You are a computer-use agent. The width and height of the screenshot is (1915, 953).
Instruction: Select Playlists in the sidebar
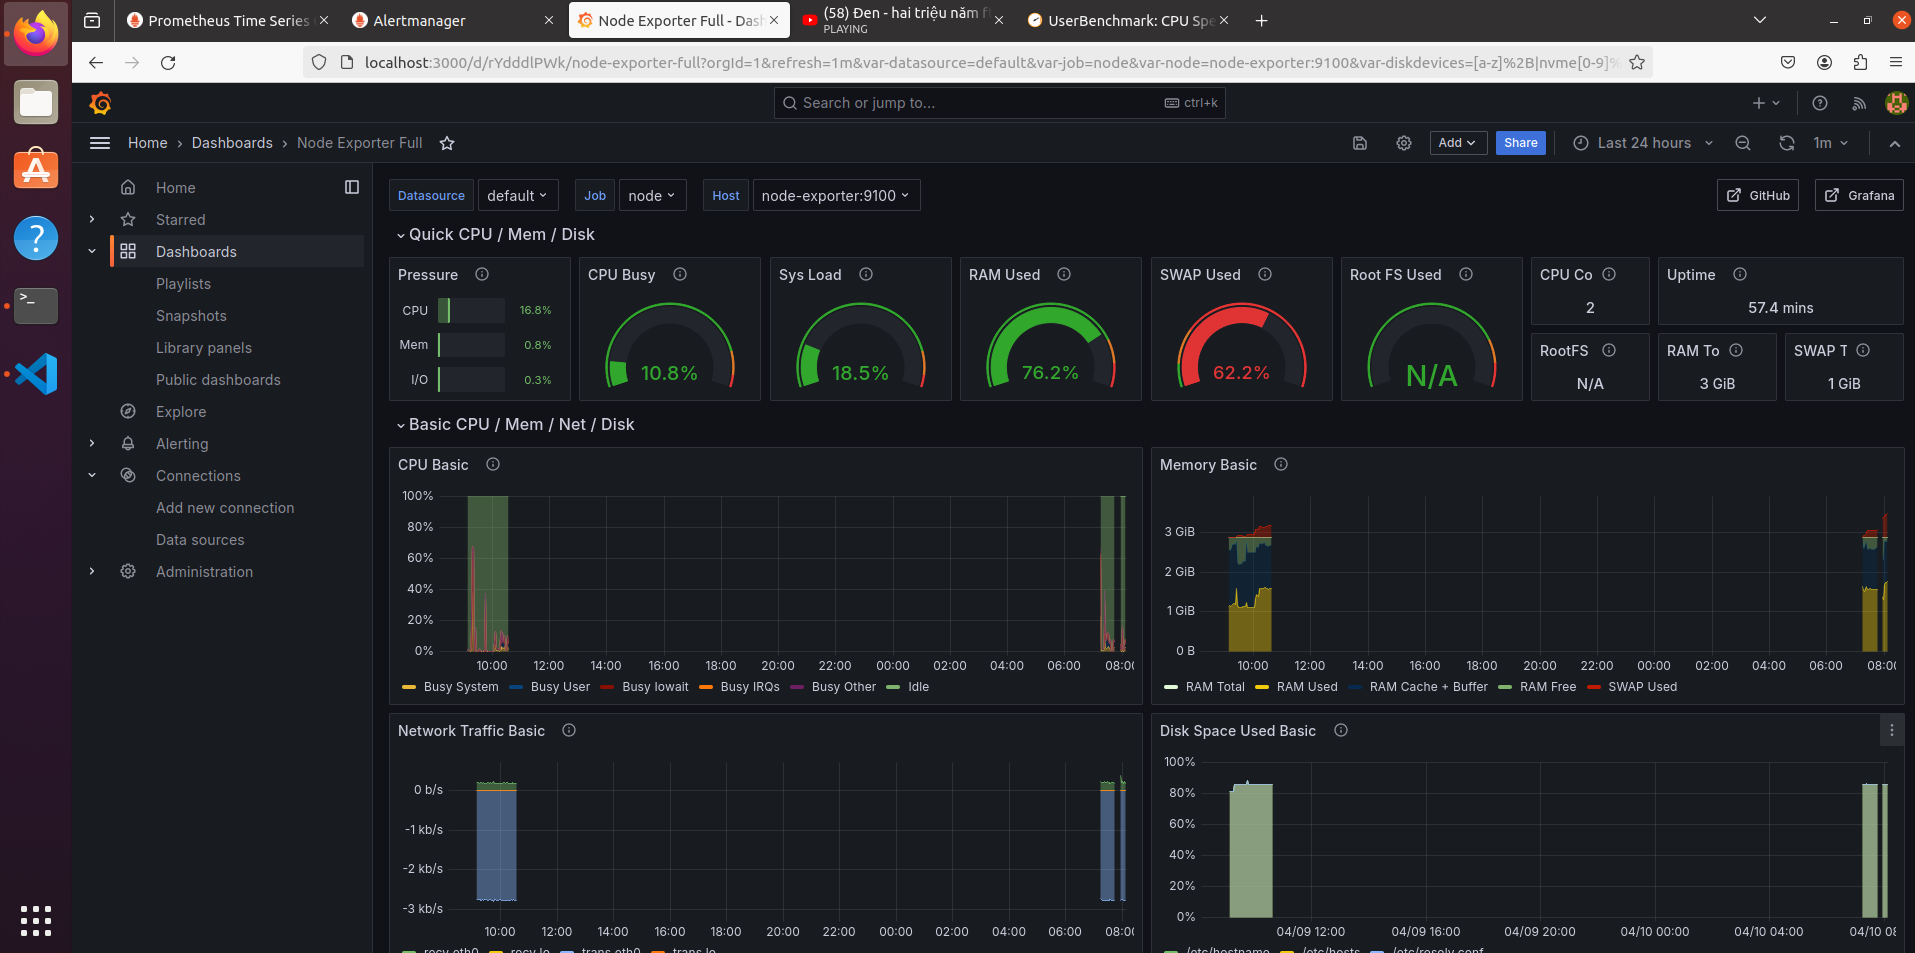pyautogui.click(x=183, y=283)
